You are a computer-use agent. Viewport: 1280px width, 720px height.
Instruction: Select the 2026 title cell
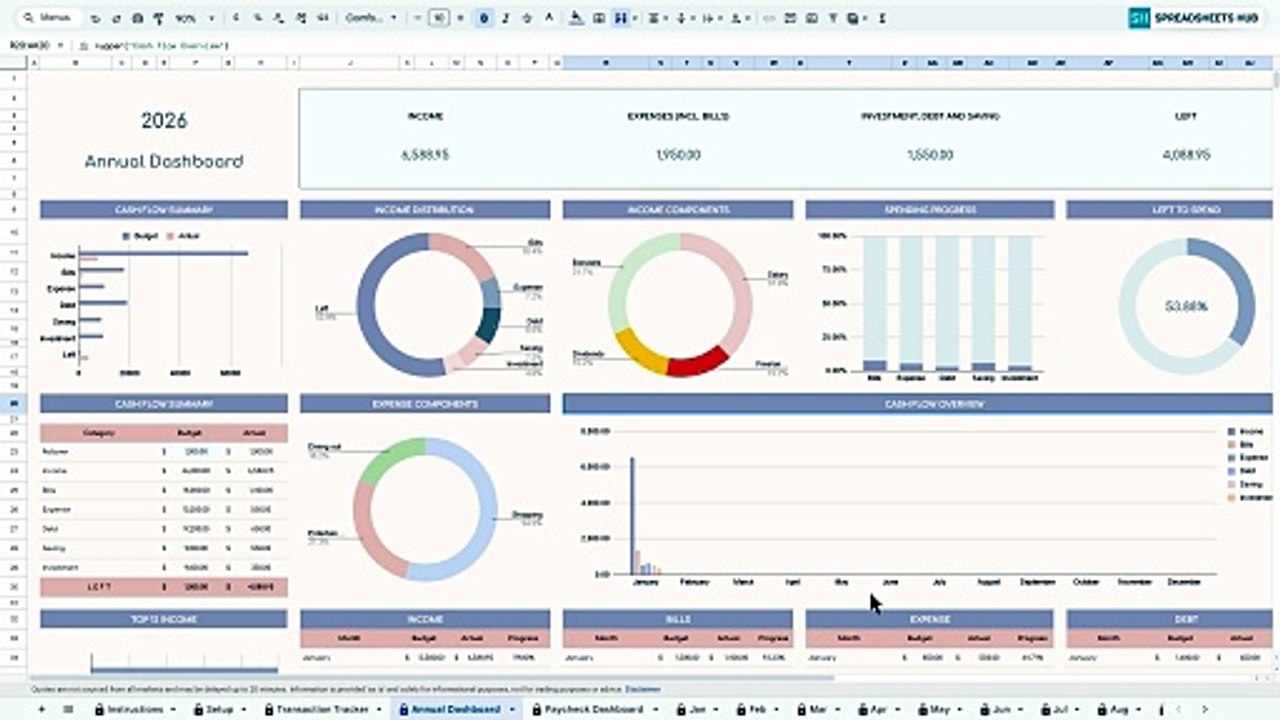pos(163,121)
